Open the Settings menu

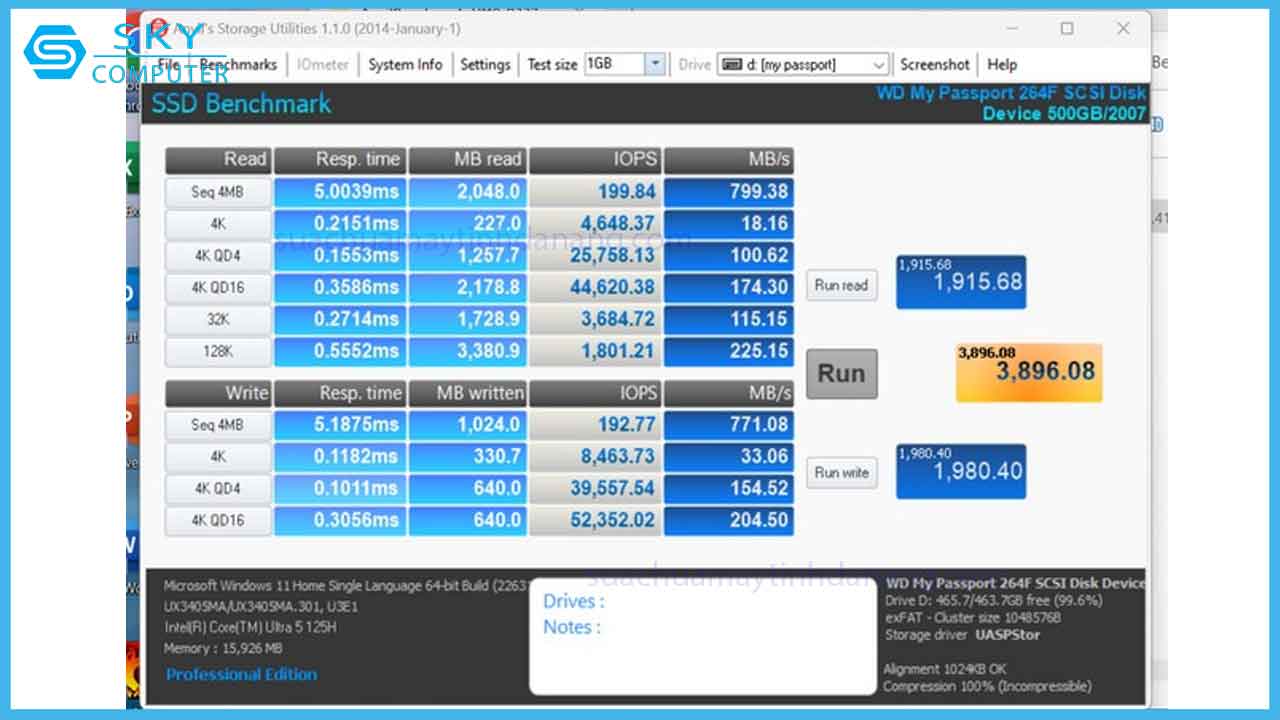pos(485,64)
